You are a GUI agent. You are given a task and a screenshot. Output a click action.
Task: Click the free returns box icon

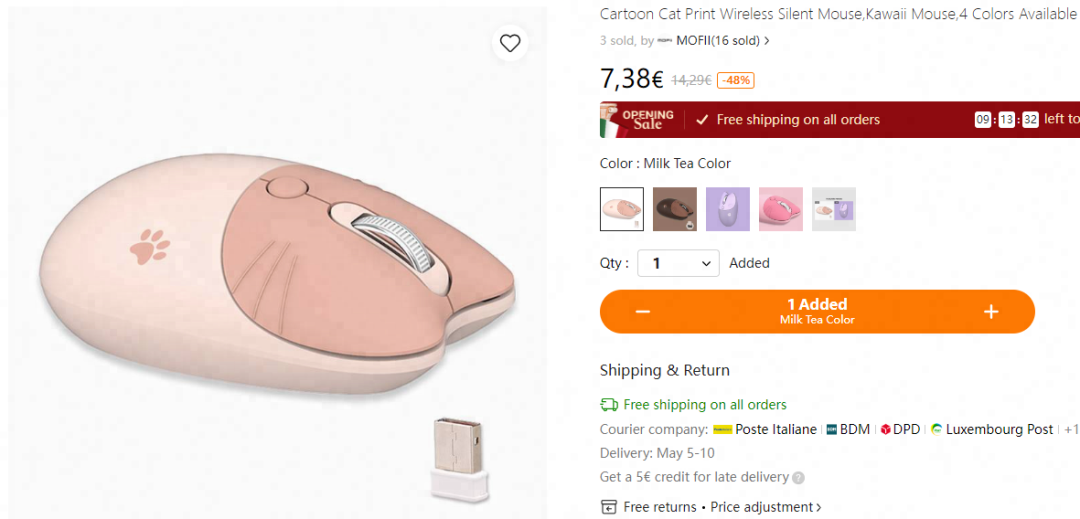(x=609, y=507)
